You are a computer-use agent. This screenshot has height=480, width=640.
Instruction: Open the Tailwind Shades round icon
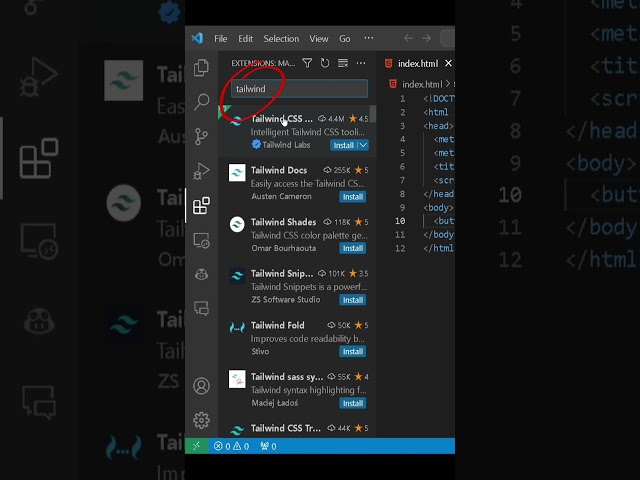[237, 224]
